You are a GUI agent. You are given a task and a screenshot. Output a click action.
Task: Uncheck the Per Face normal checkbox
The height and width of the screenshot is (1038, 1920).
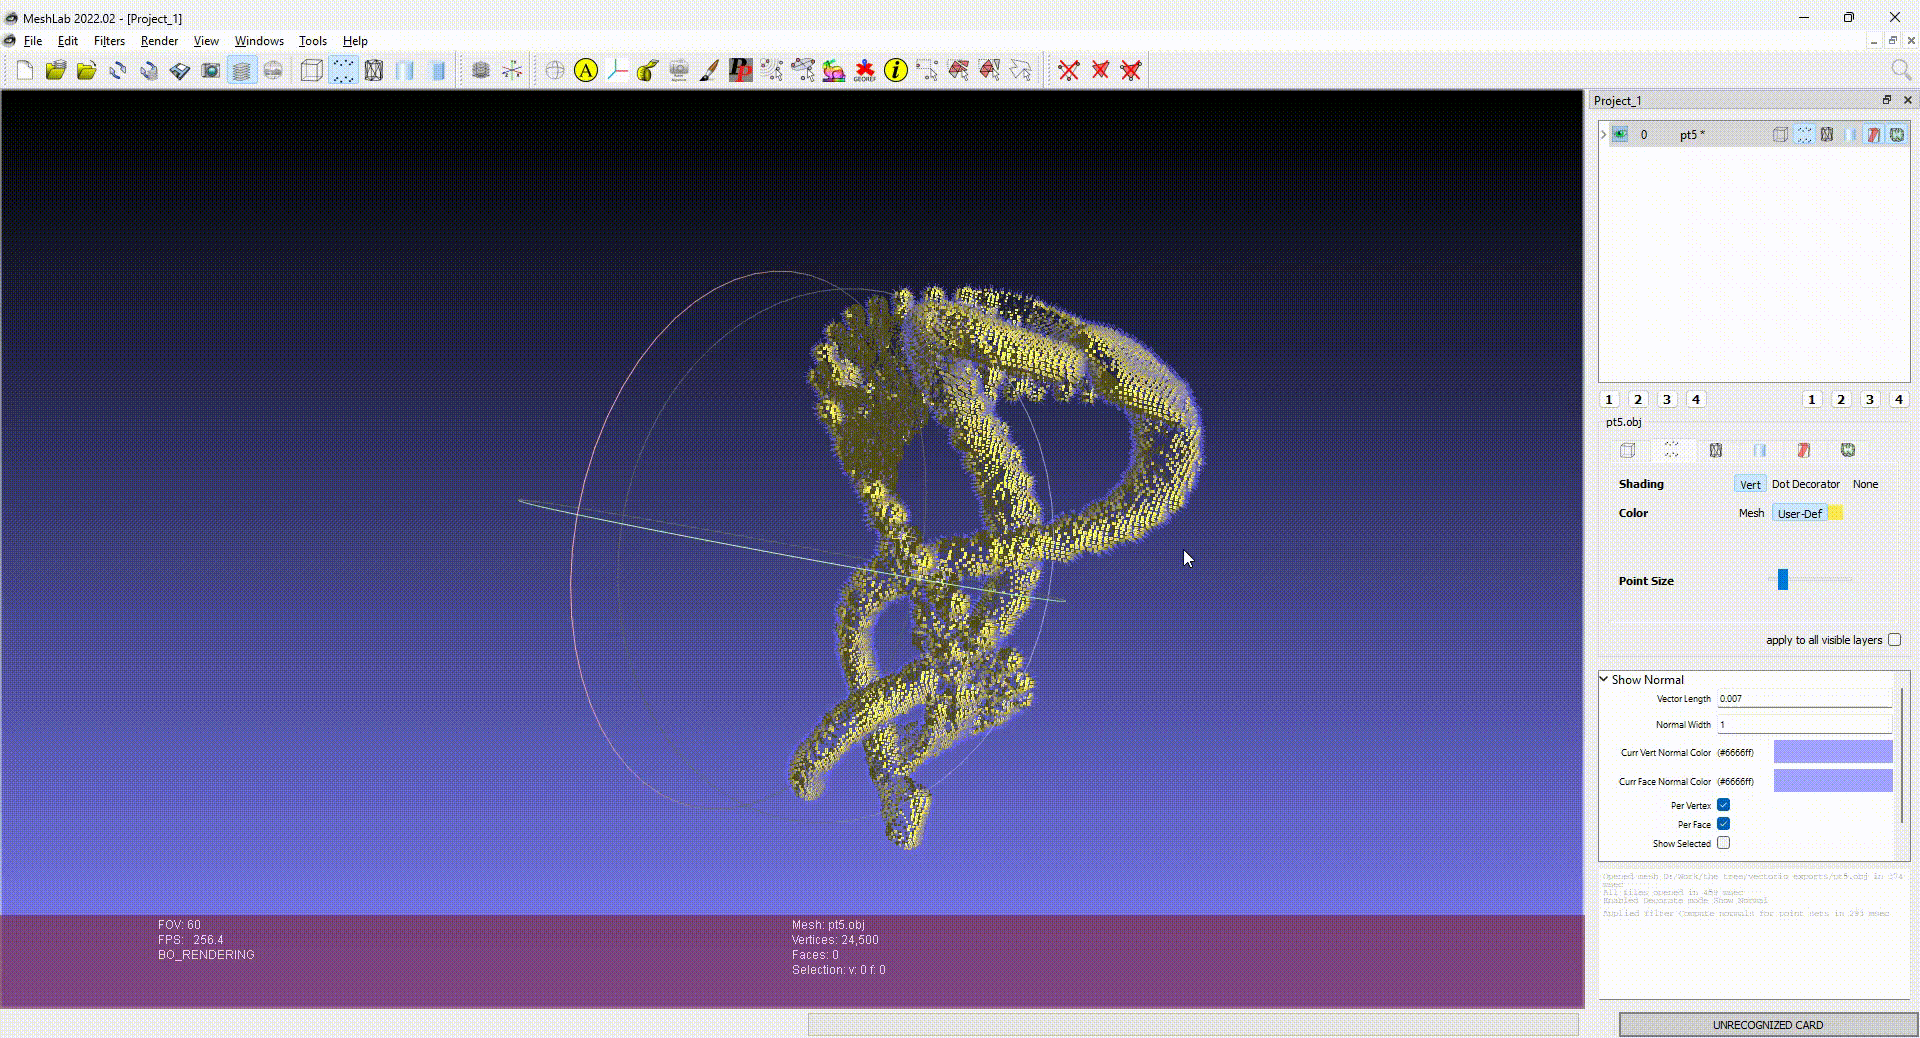(1723, 824)
